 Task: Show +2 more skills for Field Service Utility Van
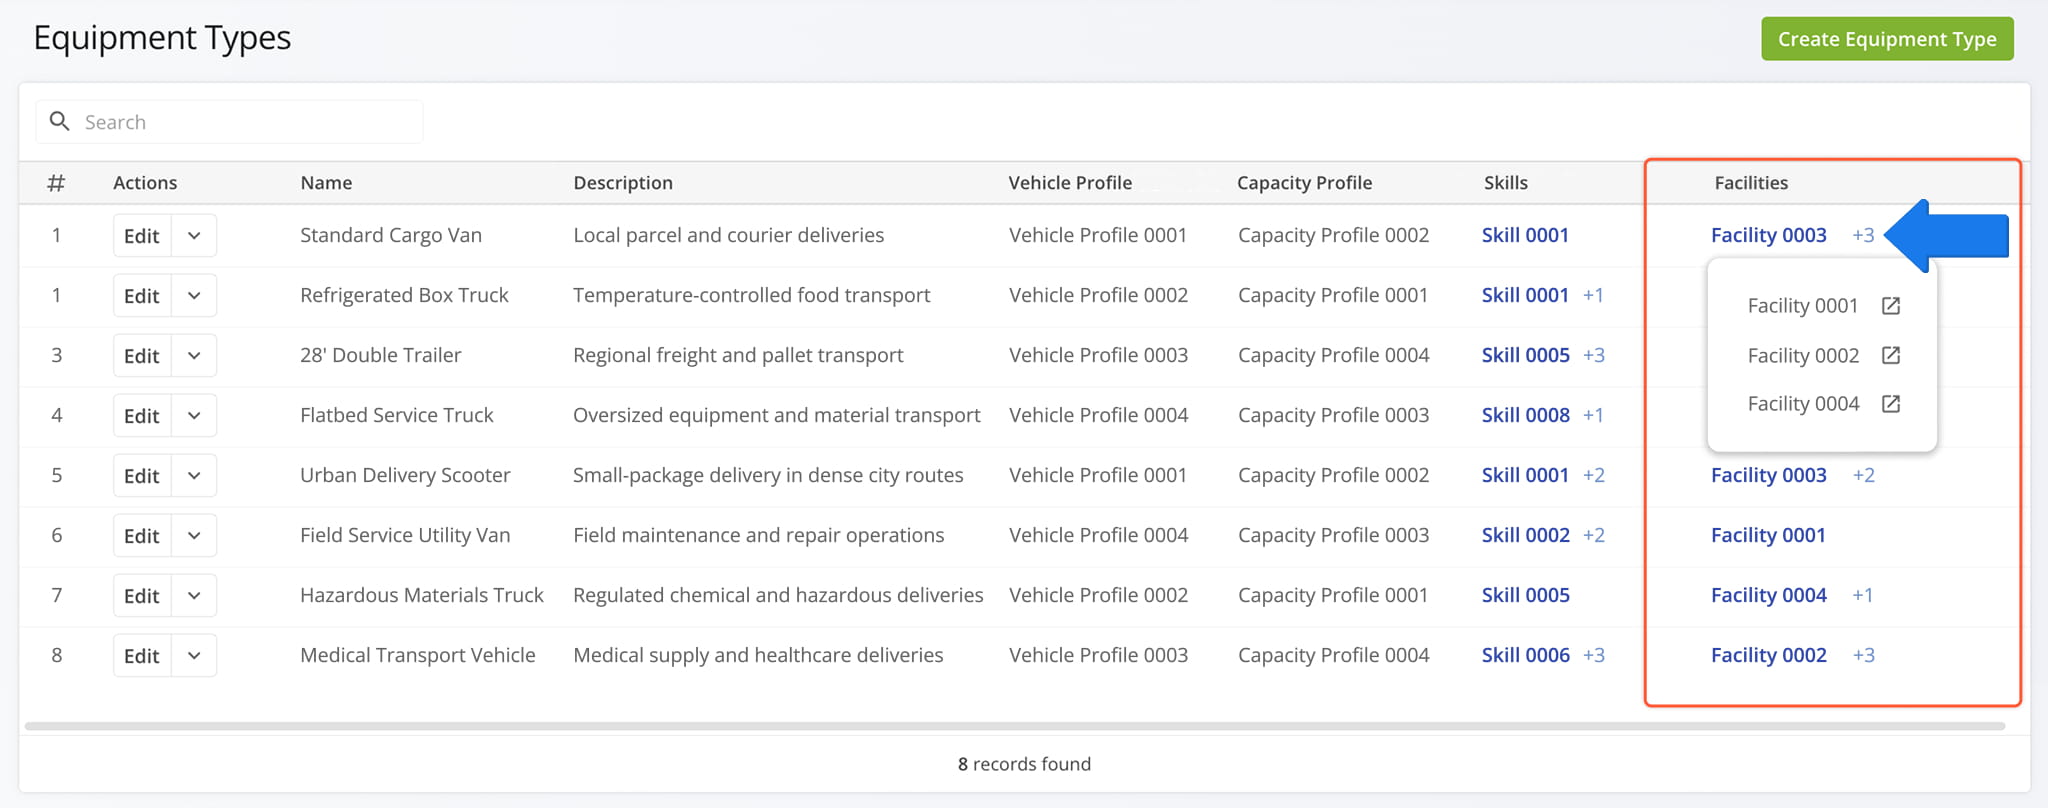(1594, 535)
